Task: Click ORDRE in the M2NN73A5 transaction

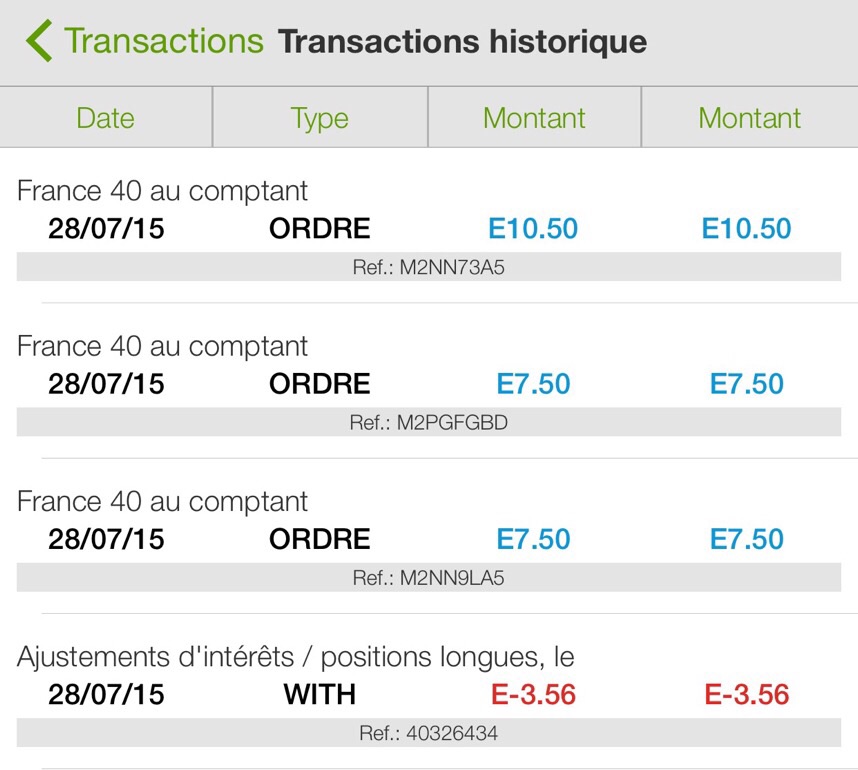Action: point(319,229)
